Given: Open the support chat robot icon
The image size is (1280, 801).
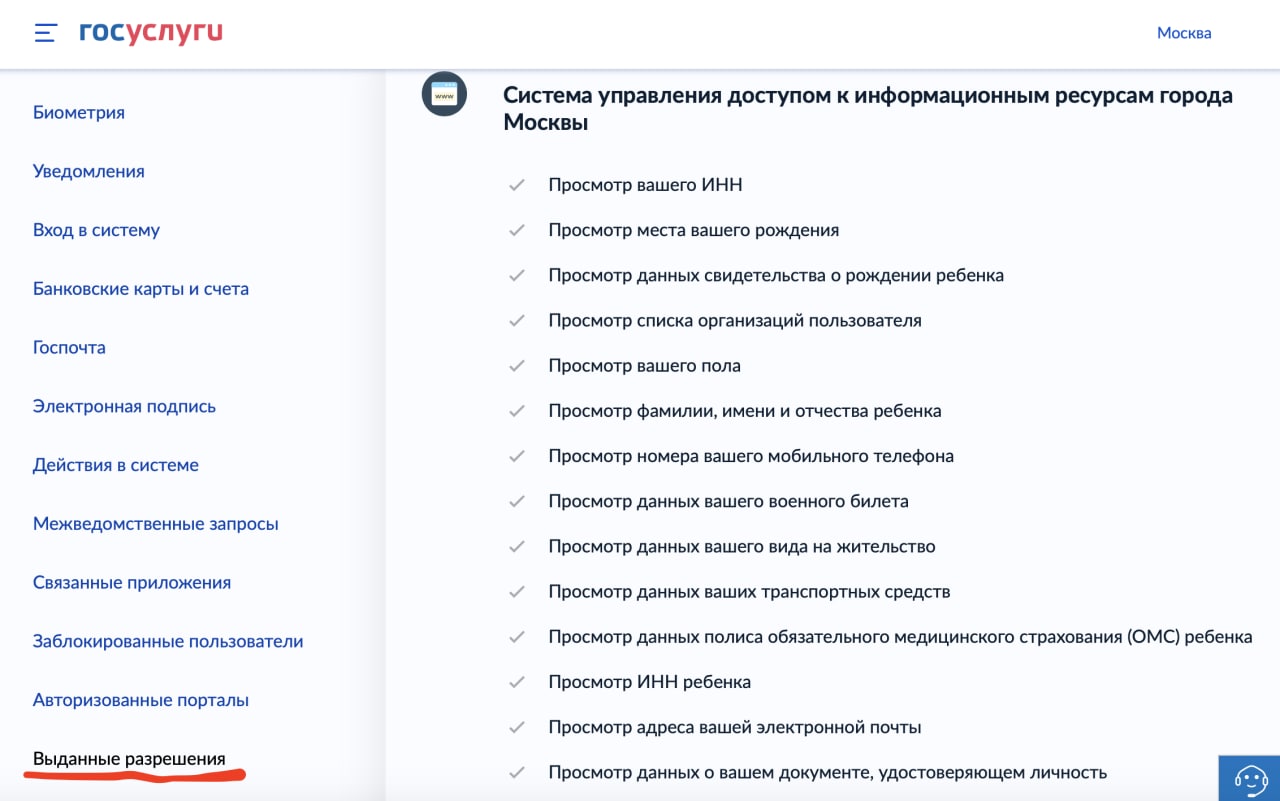Looking at the screenshot, I should [1251, 779].
